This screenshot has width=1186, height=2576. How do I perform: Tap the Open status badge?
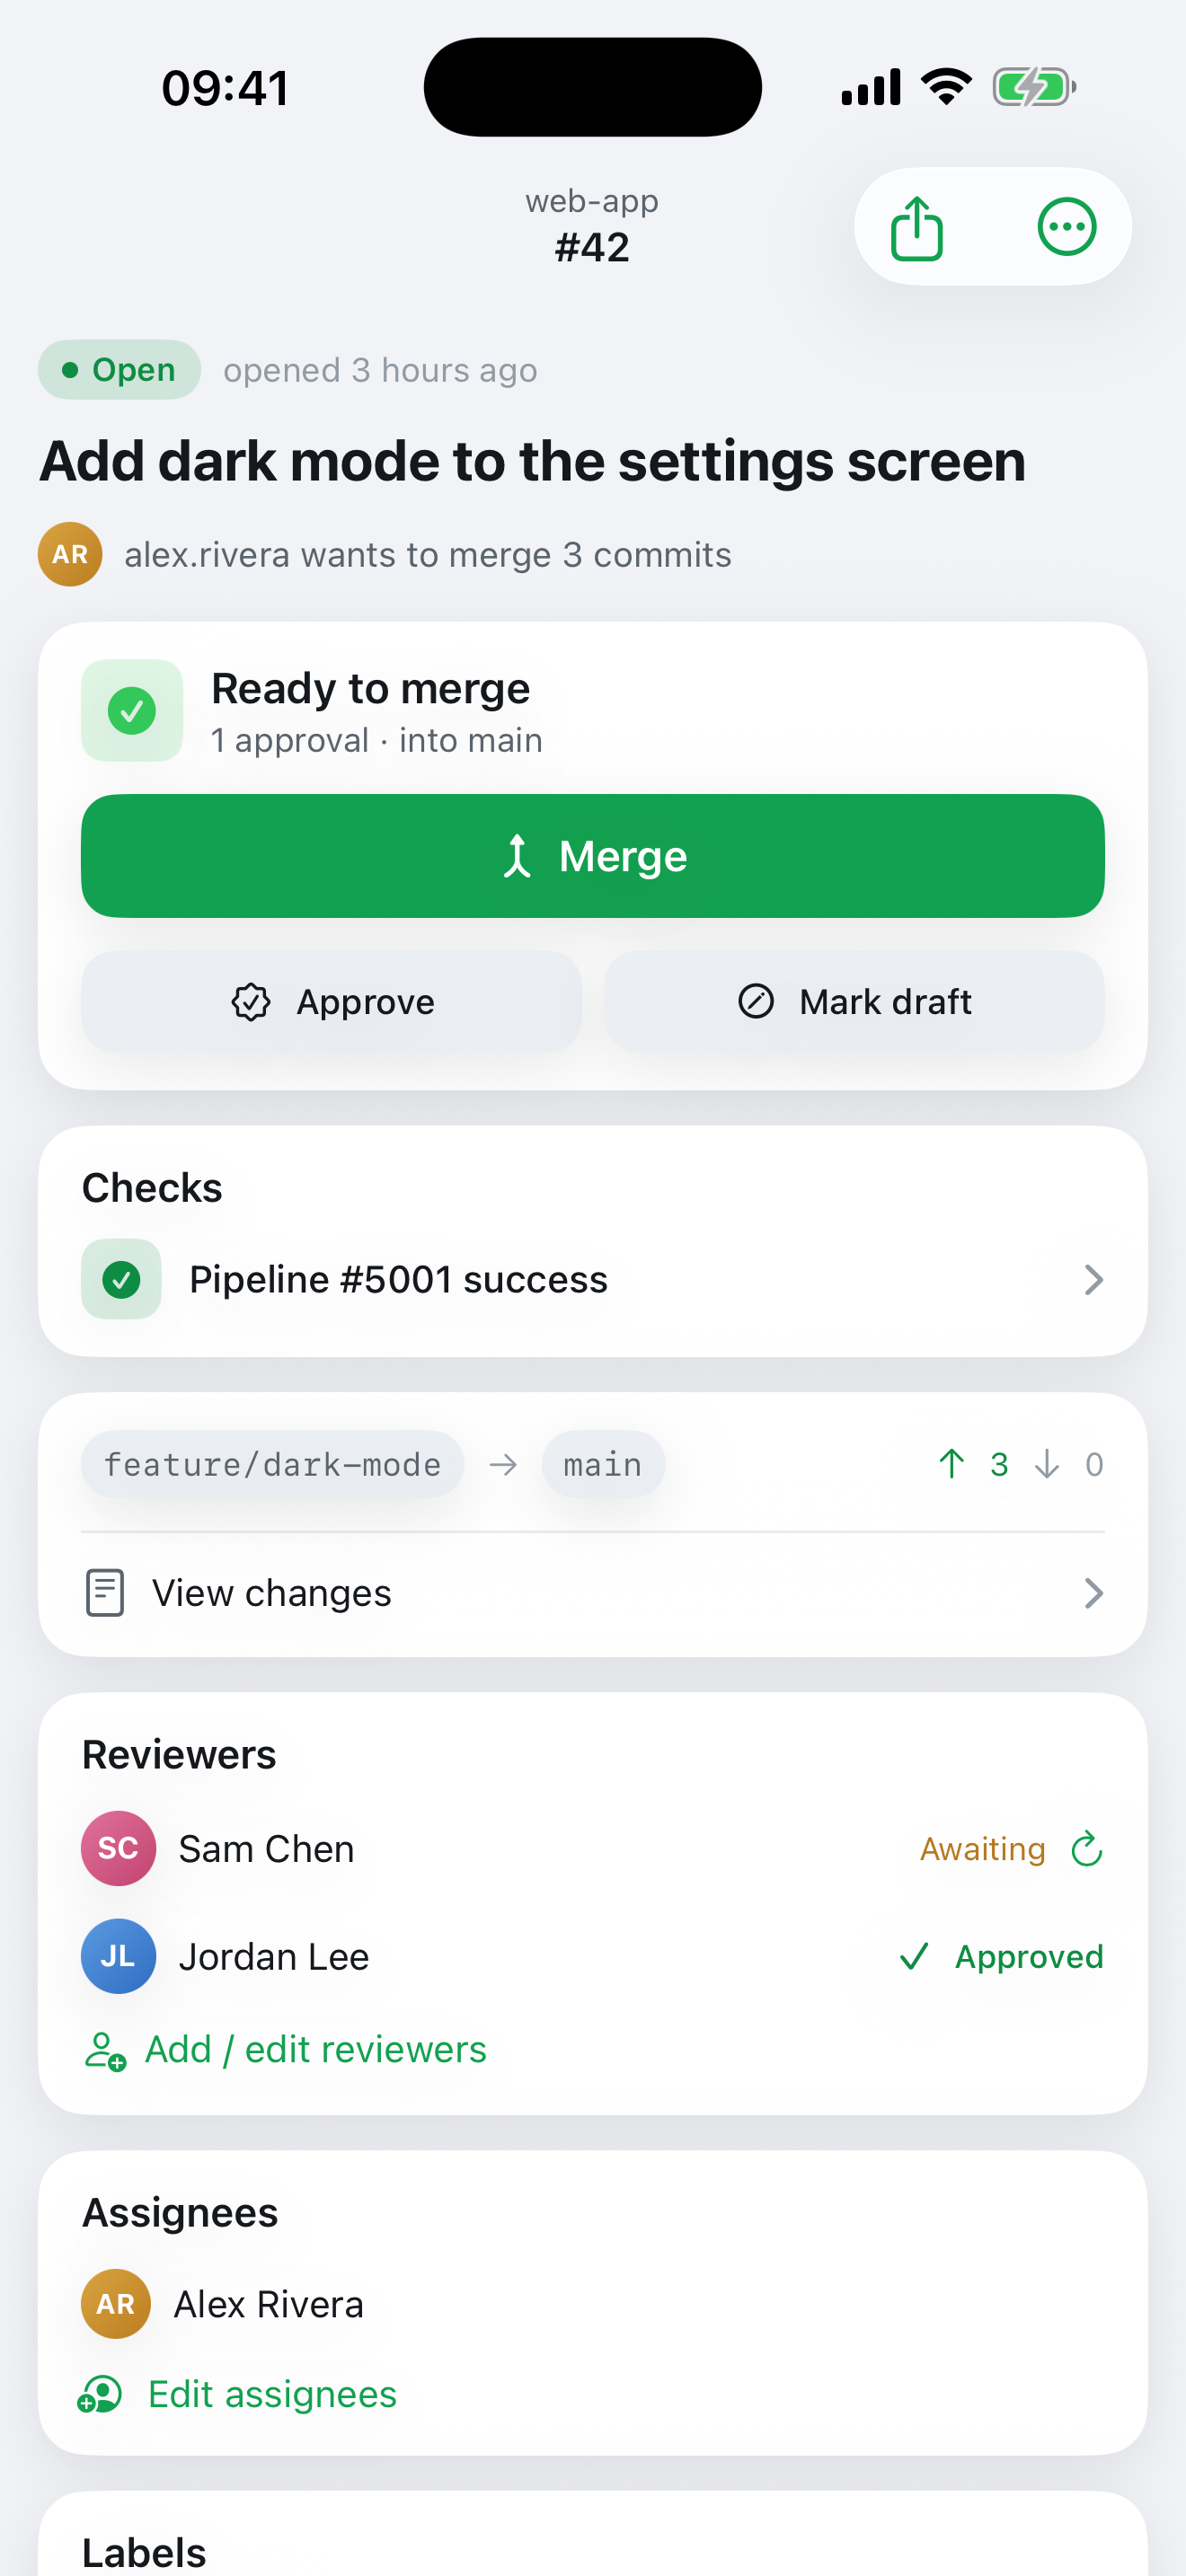[x=119, y=370]
